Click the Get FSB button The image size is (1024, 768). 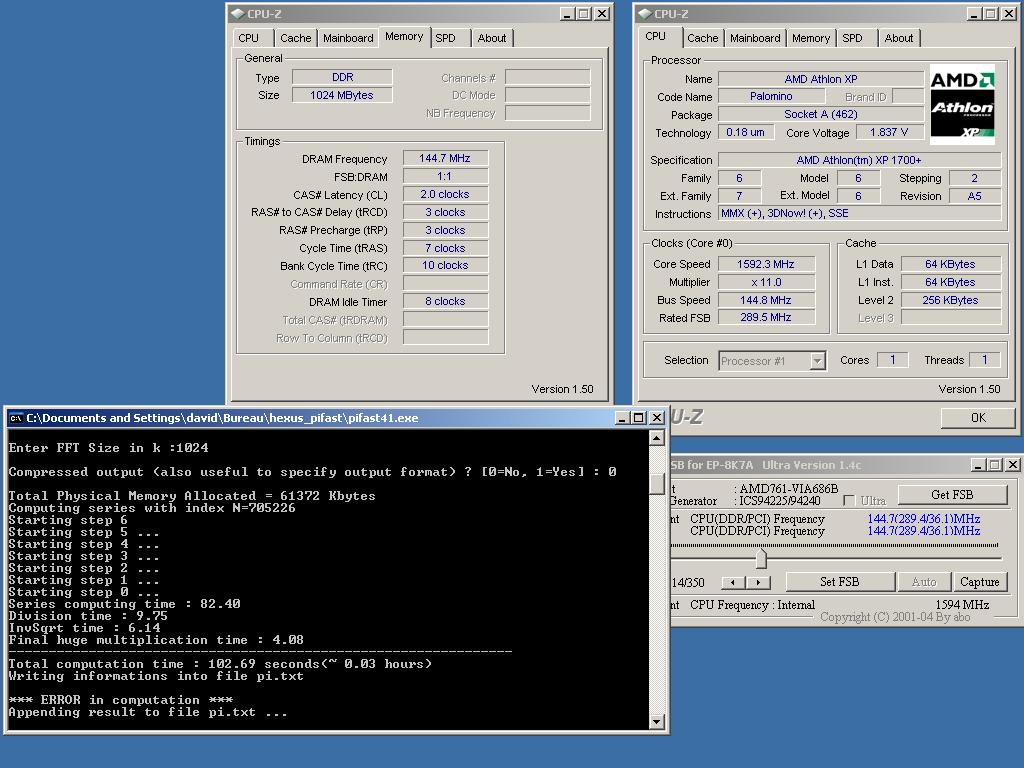952,494
